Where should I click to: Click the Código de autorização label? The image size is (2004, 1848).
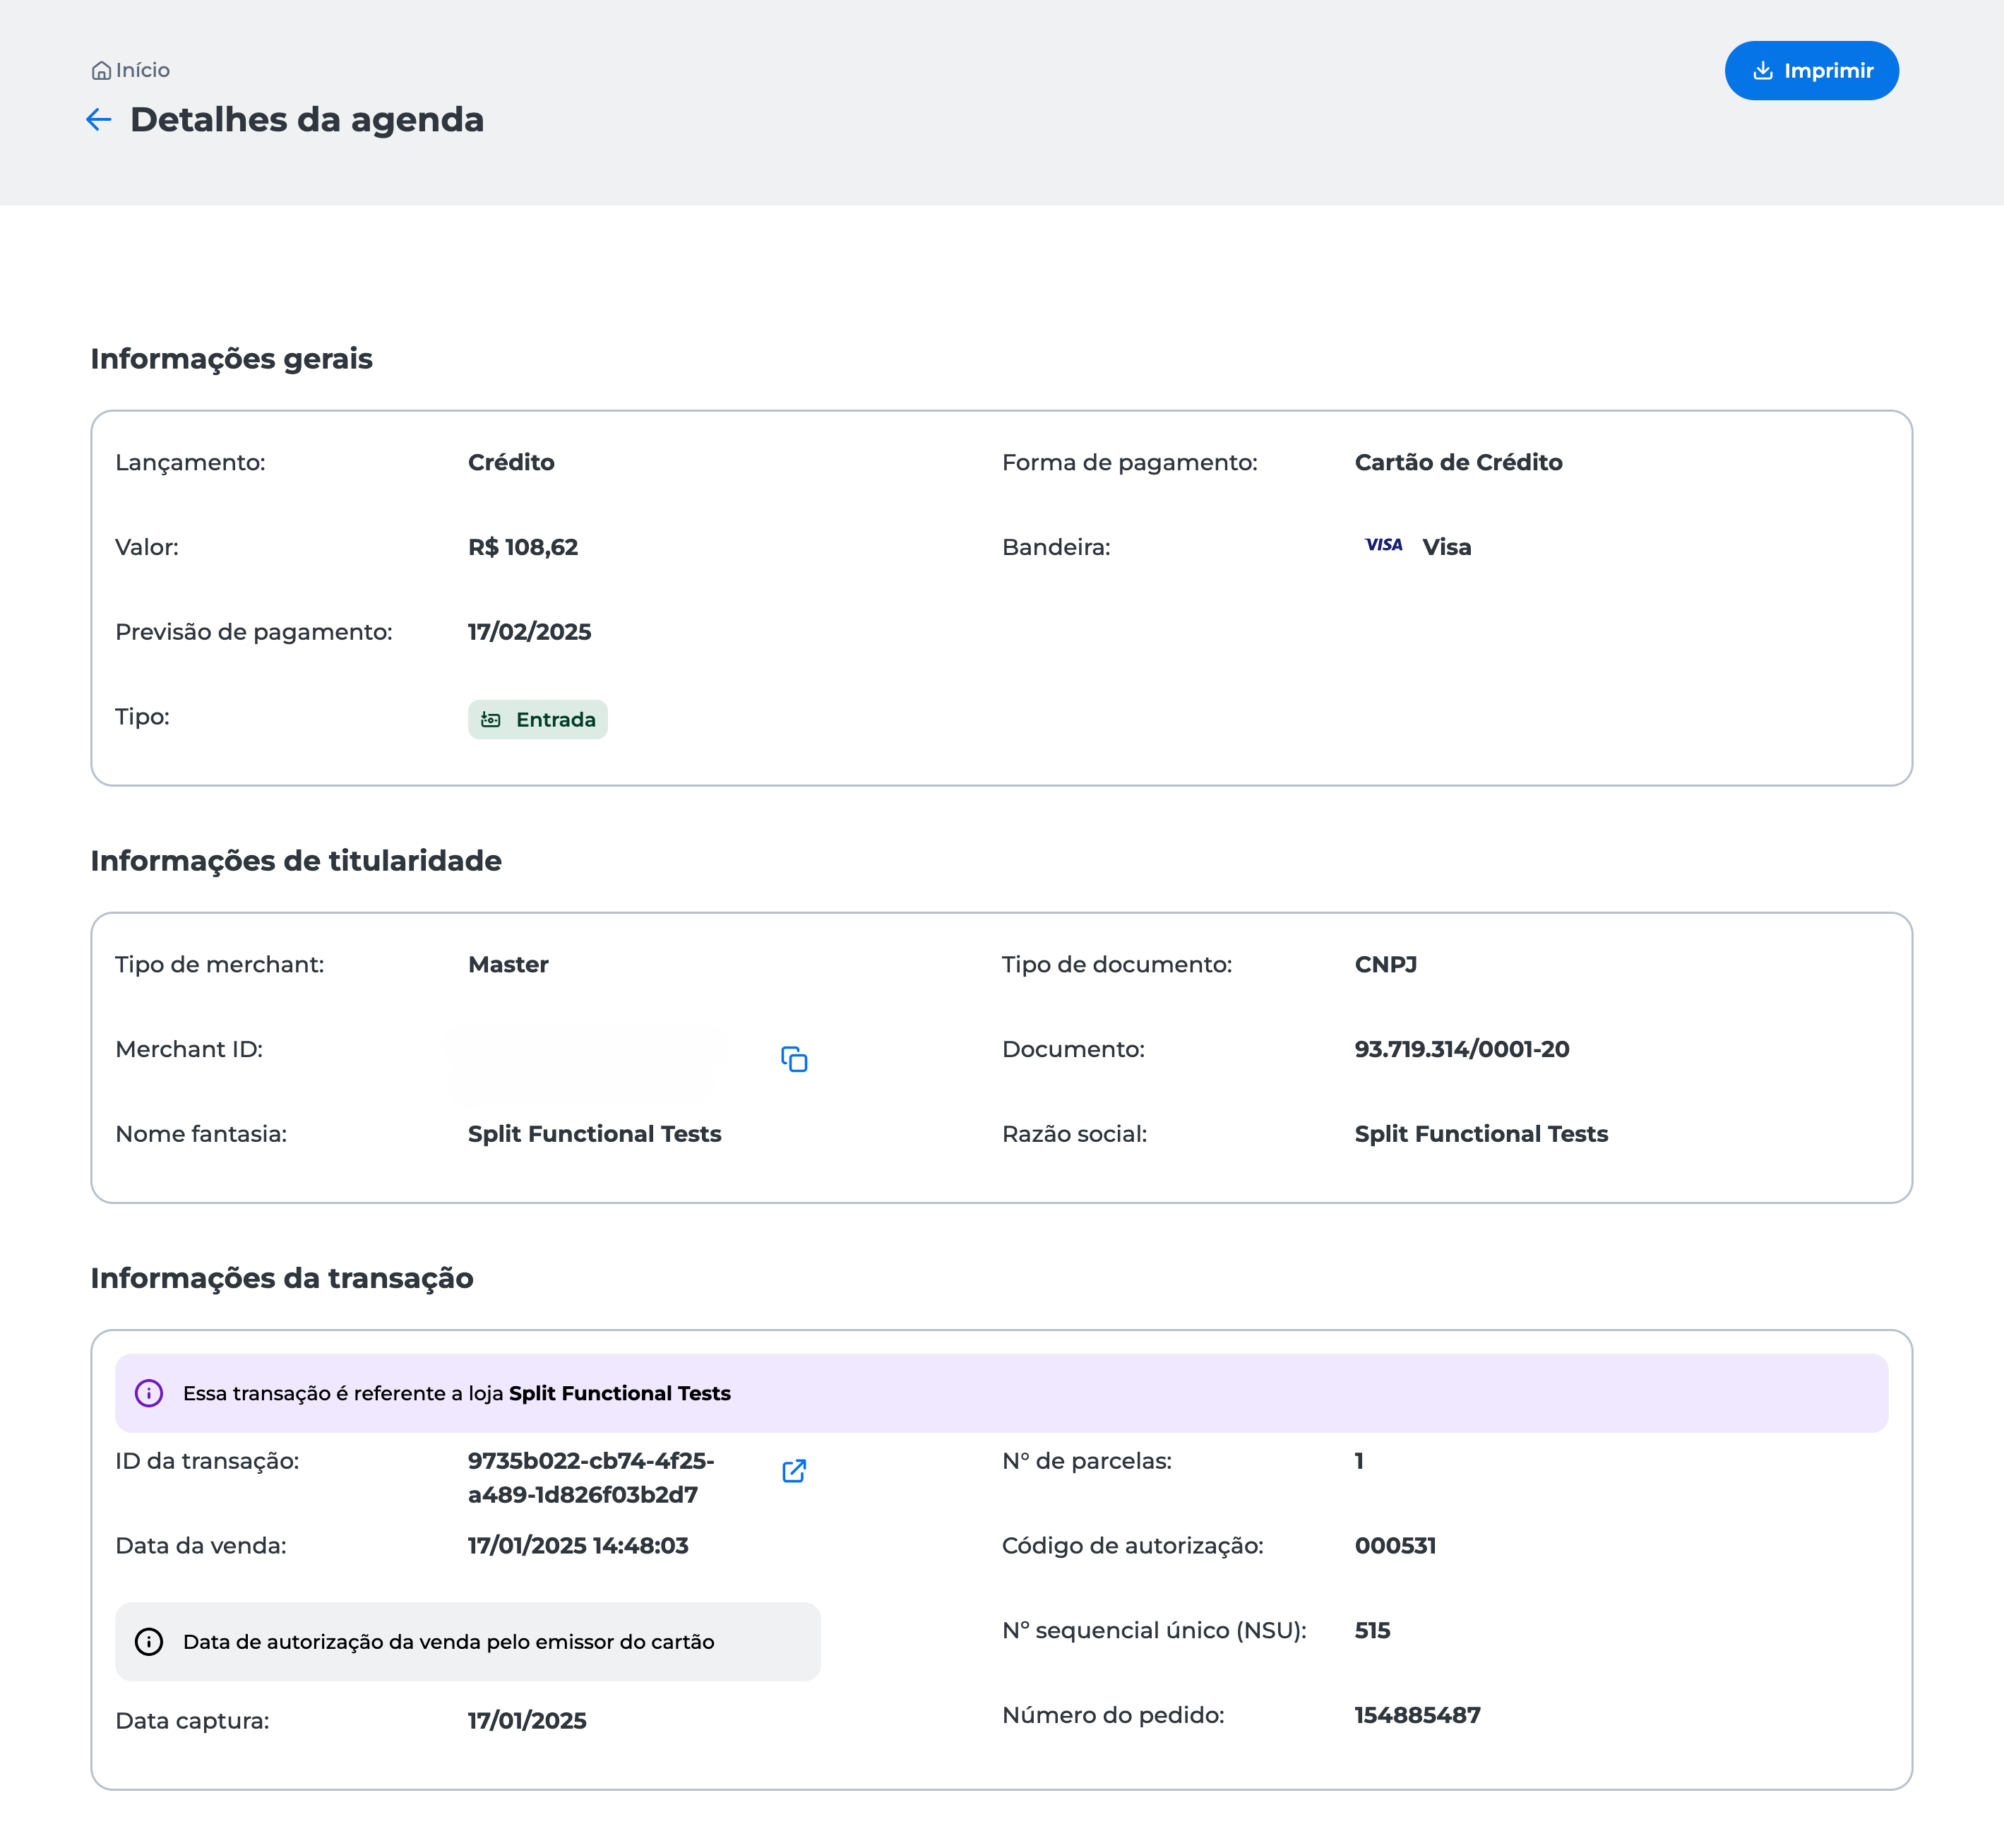(x=1133, y=1546)
